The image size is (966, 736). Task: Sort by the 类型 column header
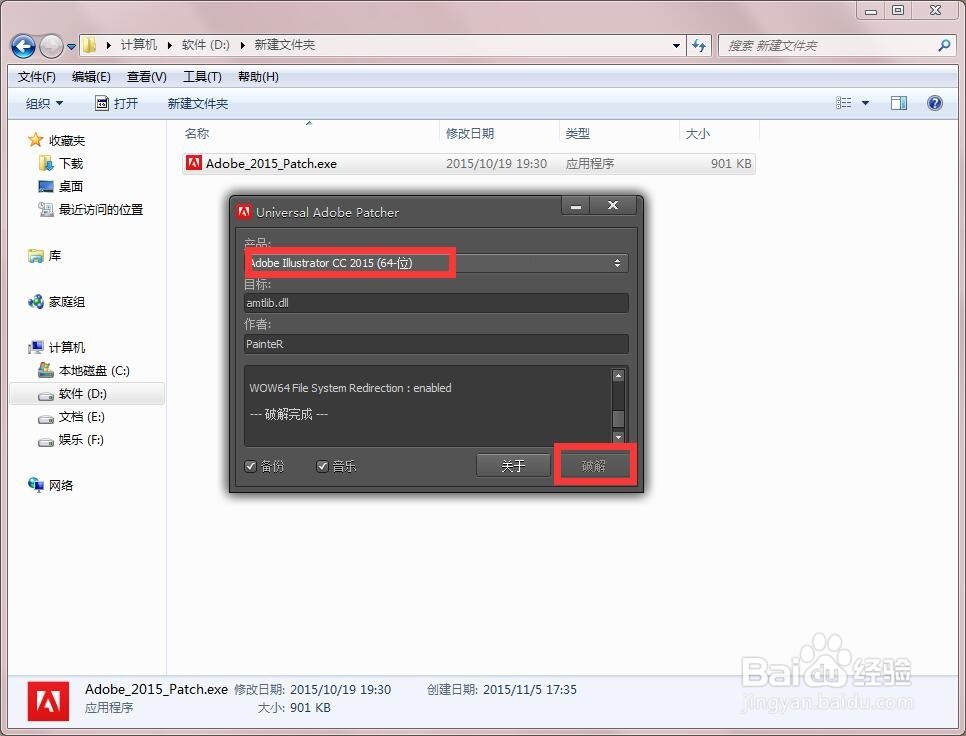[578, 133]
